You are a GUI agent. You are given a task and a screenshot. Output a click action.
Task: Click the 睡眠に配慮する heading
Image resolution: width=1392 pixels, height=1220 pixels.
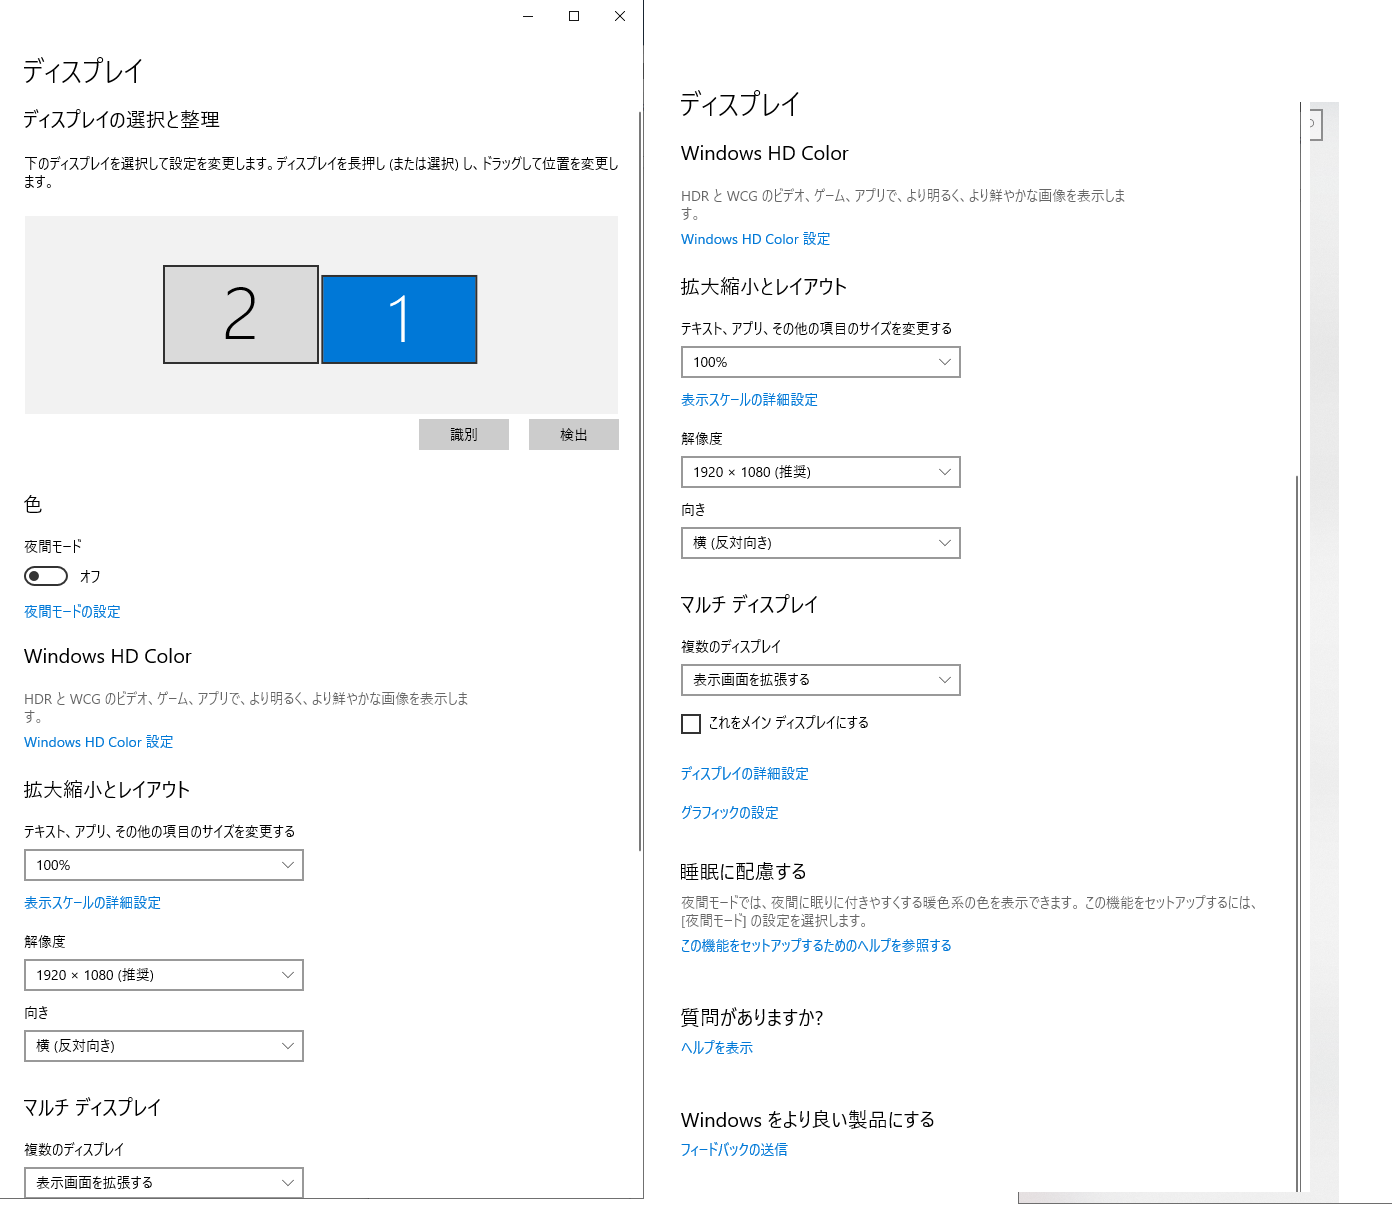[743, 872]
